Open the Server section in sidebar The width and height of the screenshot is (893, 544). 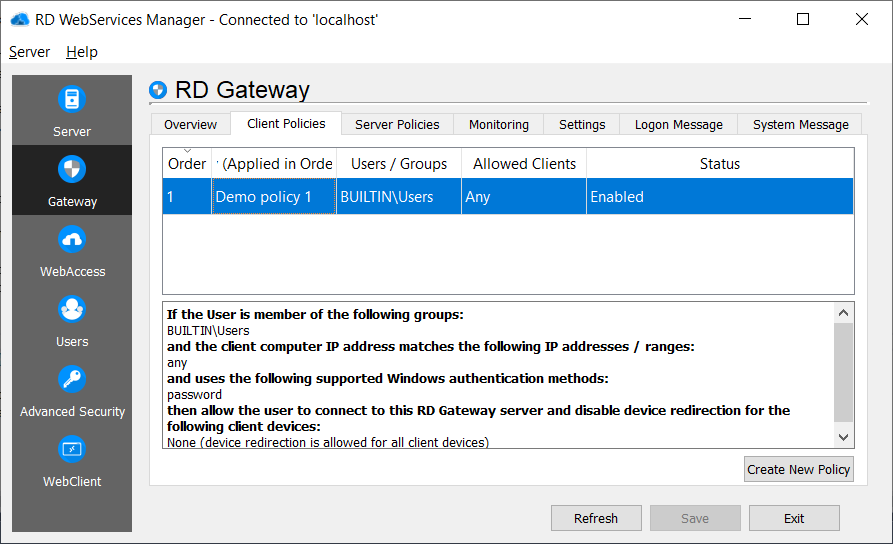[x=71, y=110]
